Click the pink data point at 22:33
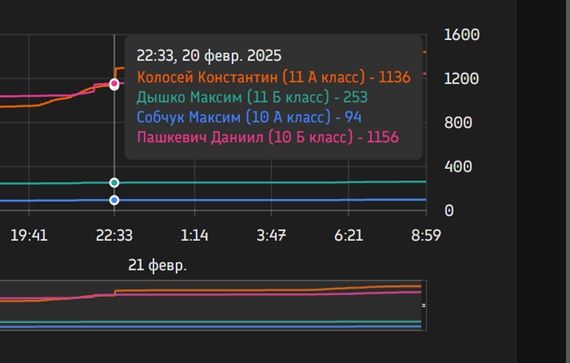570x363 pixels. [x=114, y=84]
